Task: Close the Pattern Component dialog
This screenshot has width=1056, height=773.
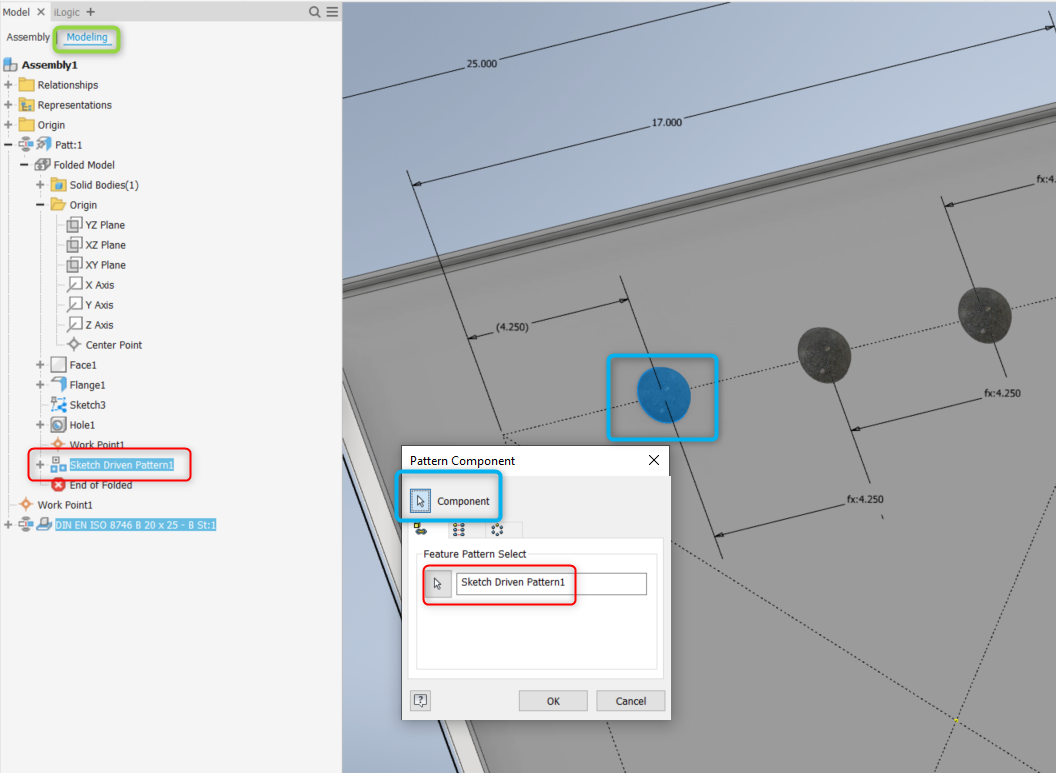Action: tap(654, 460)
